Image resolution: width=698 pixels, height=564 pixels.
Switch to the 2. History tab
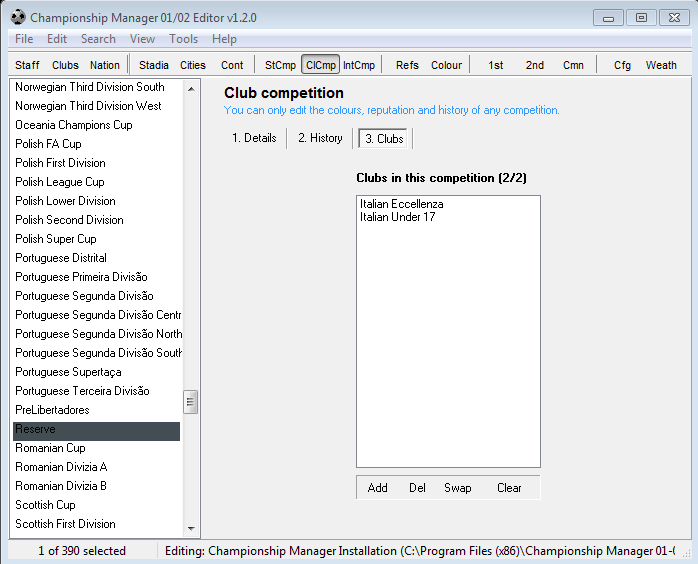(x=320, y=138)
